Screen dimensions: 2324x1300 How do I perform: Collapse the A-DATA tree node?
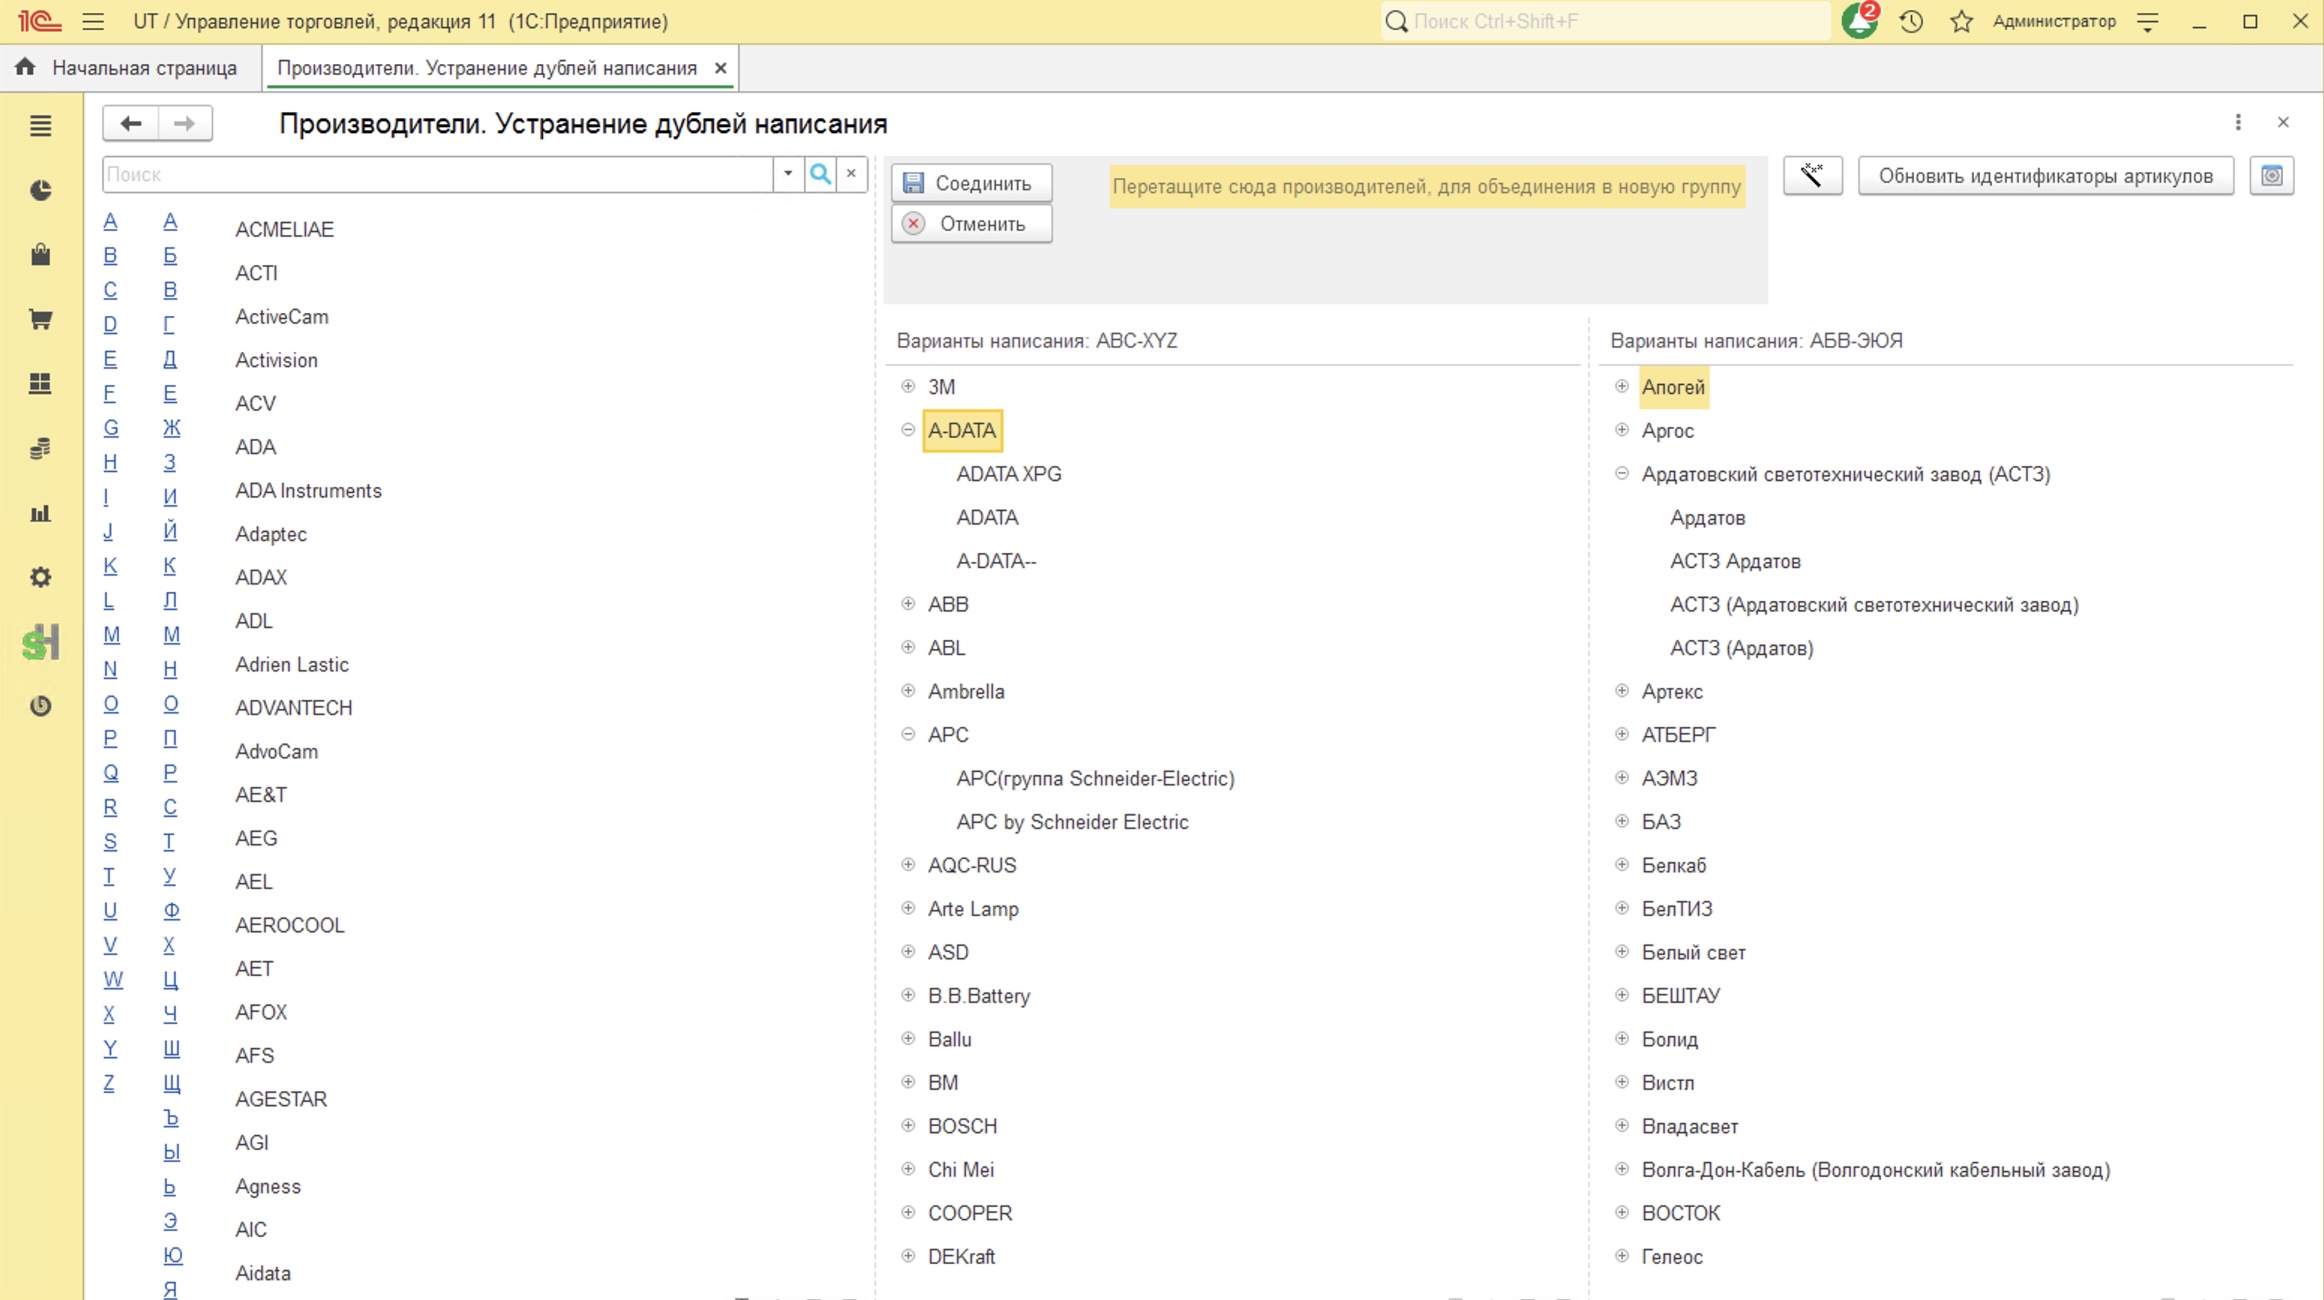pyautogui.click(x=908, y=430)
